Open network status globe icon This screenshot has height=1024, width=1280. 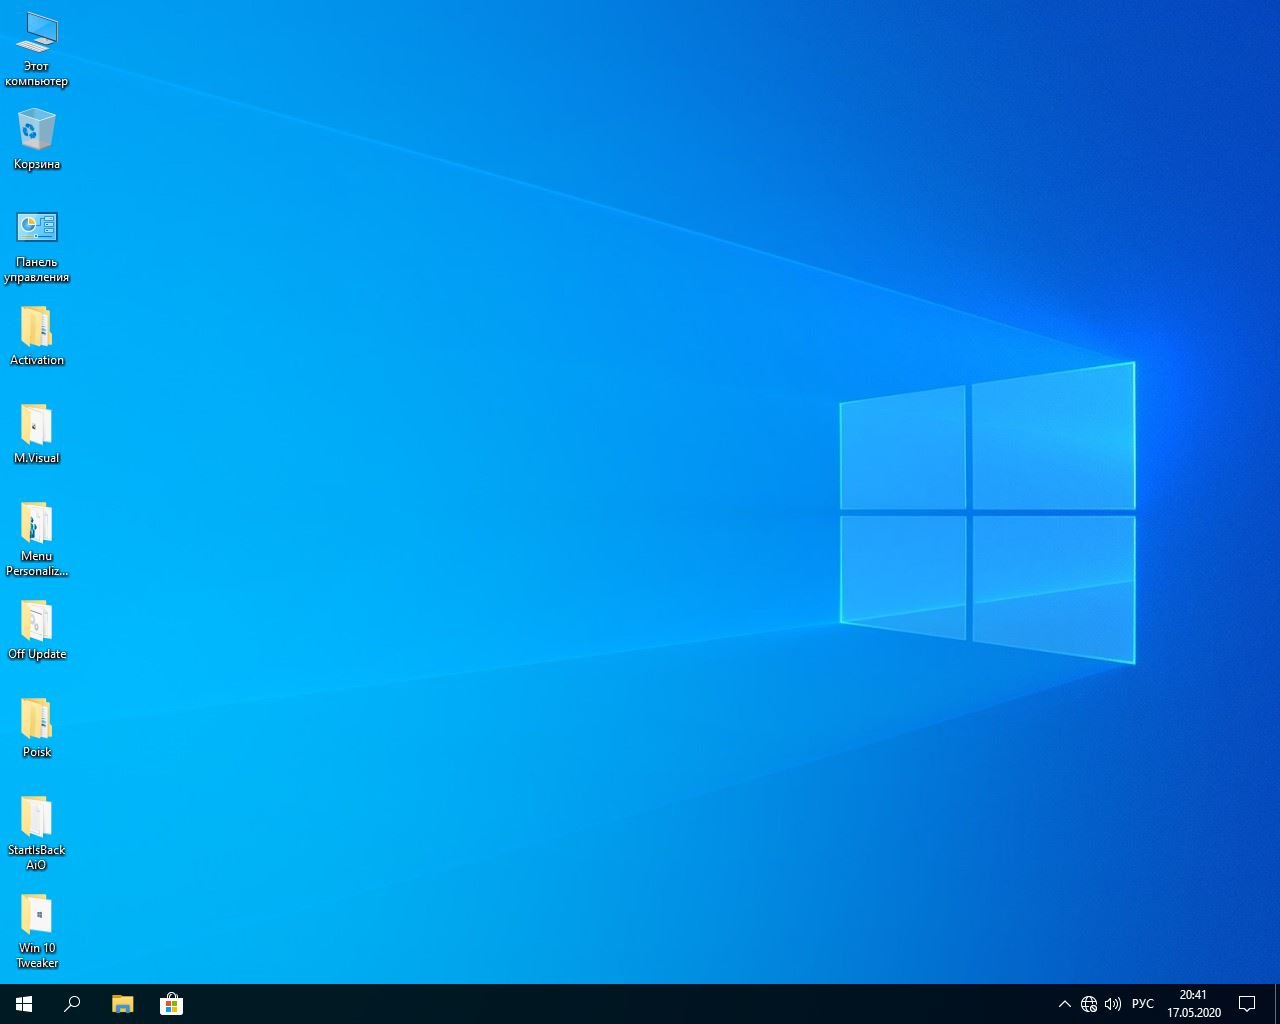pos(1089,1004)
